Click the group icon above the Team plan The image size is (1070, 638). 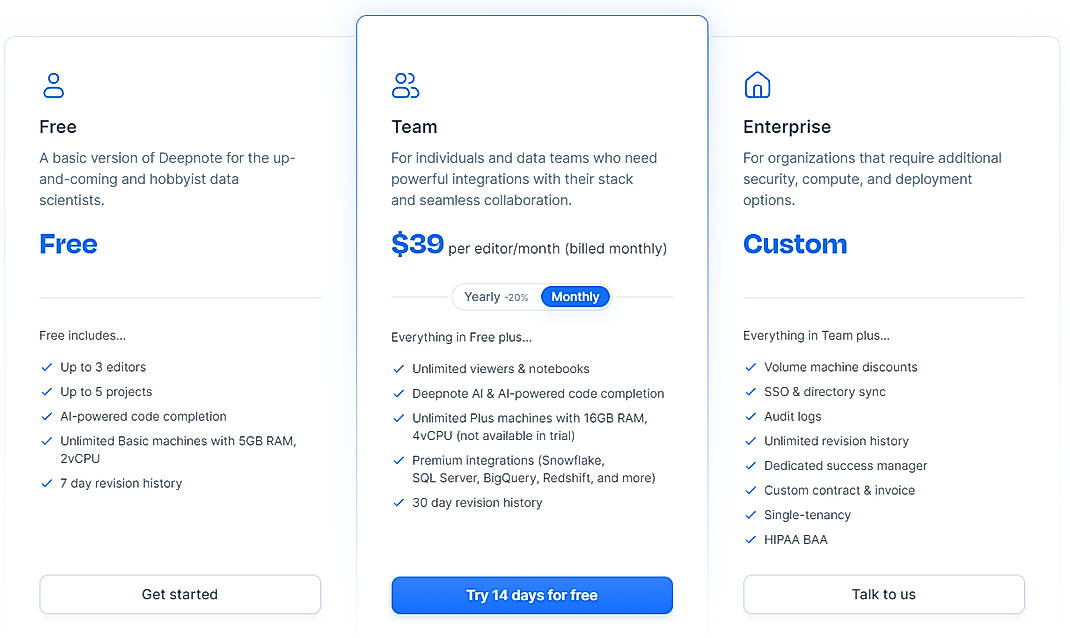pos(405,85)
